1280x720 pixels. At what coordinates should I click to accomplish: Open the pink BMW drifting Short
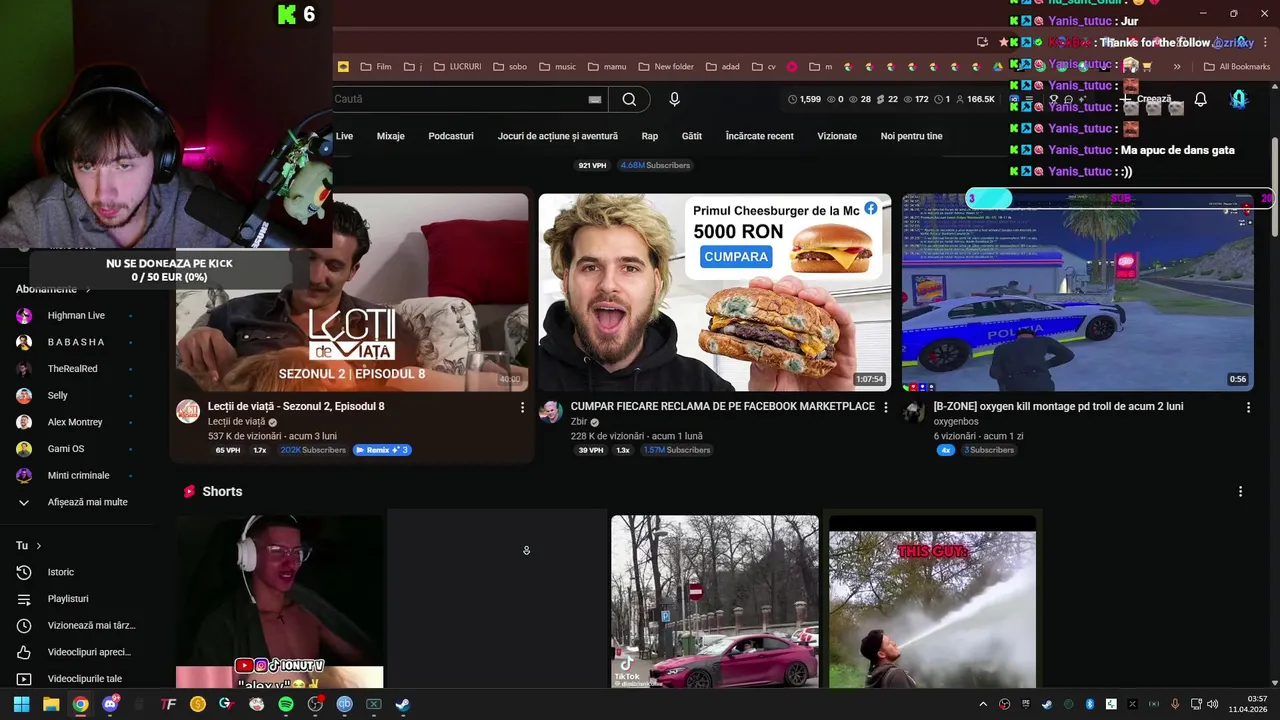point(715,602)
